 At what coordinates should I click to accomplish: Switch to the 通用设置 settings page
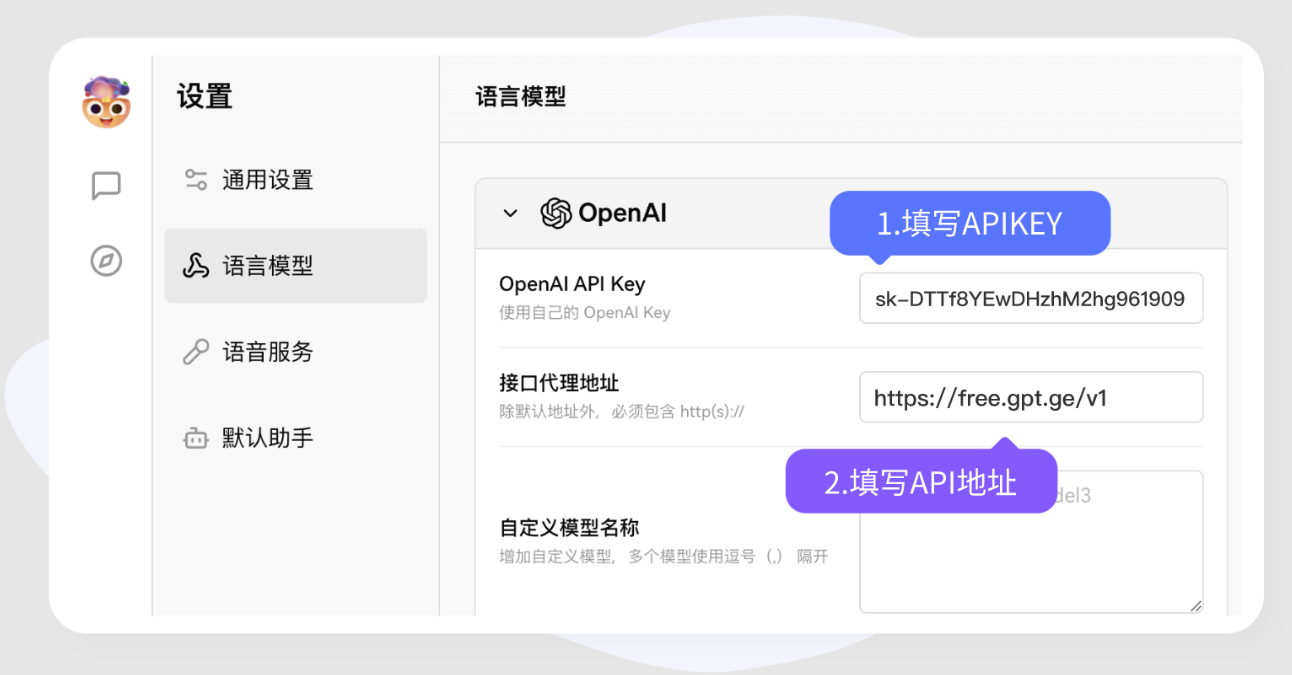coord(266,179)
